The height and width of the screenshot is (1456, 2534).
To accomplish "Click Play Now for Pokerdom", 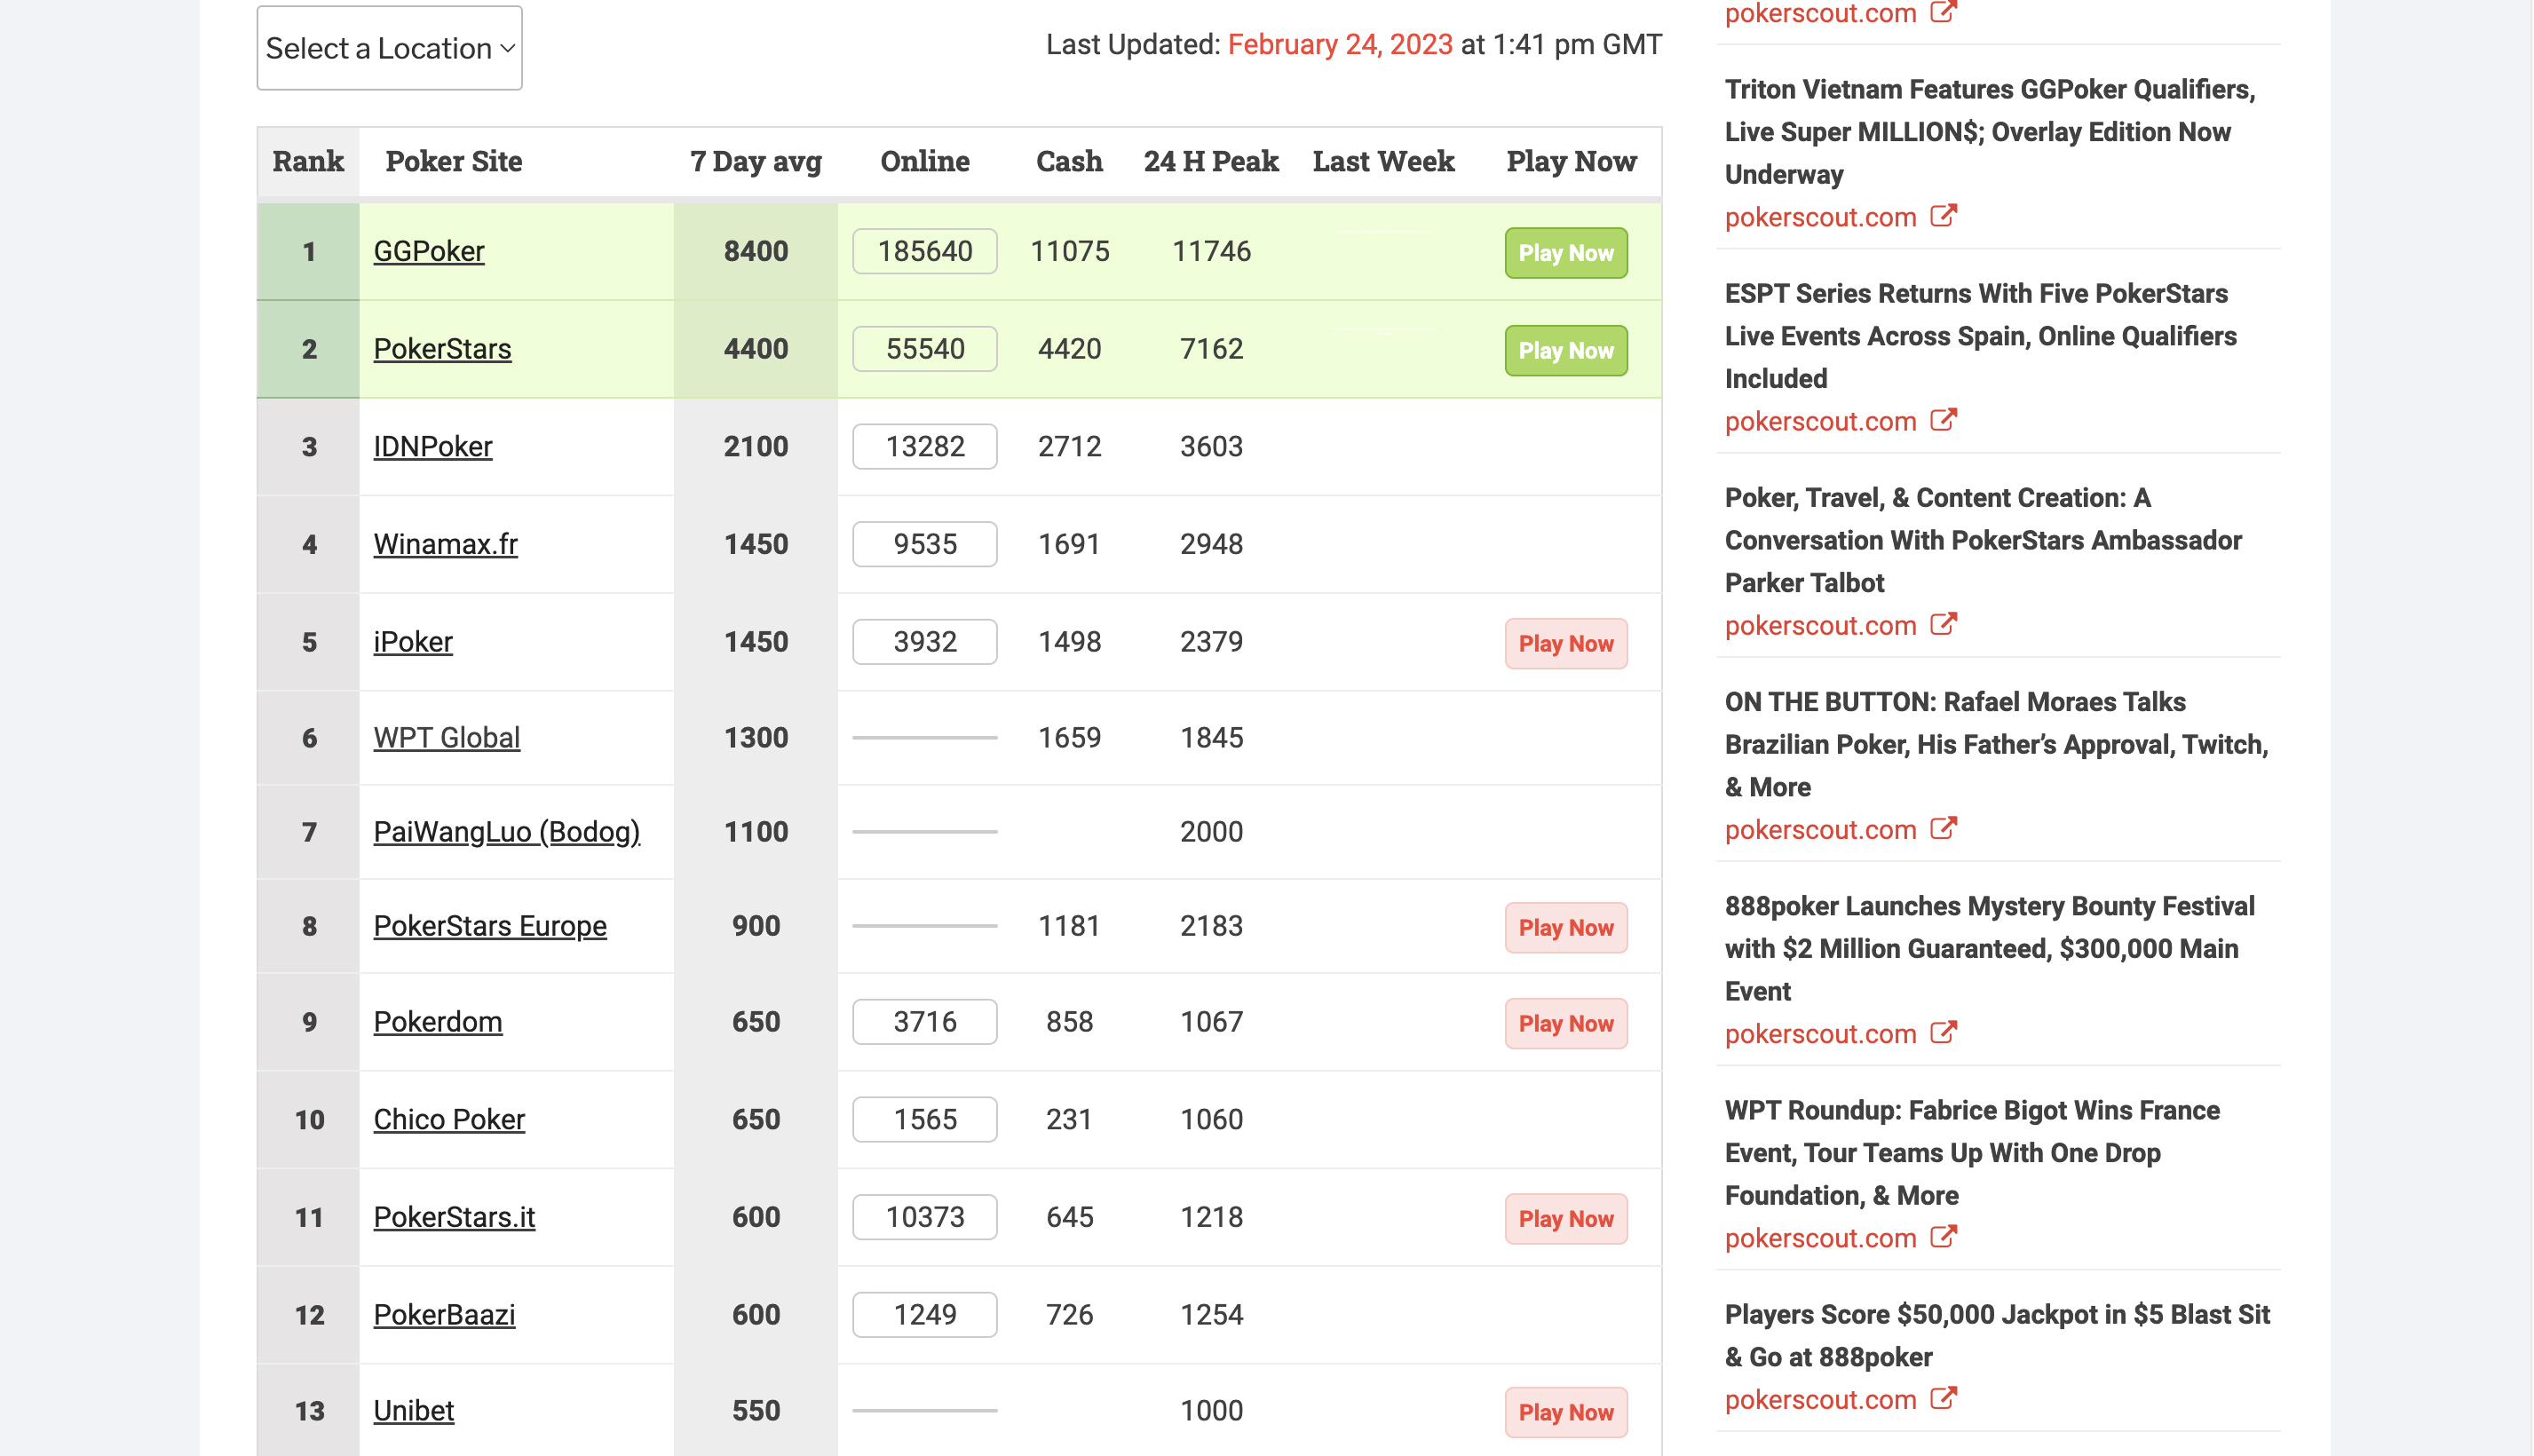I will click(x=1565, y=1024).
